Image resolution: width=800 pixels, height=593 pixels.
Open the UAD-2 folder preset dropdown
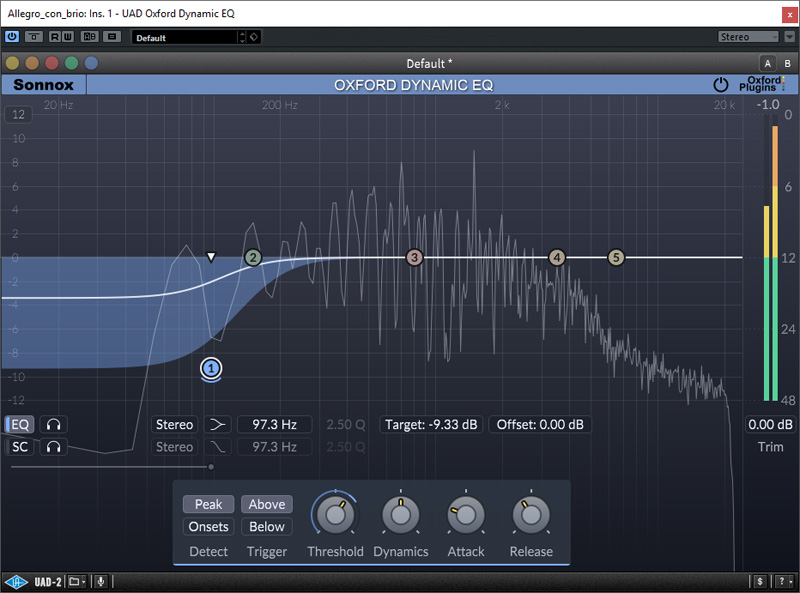(x=78, y=581)
